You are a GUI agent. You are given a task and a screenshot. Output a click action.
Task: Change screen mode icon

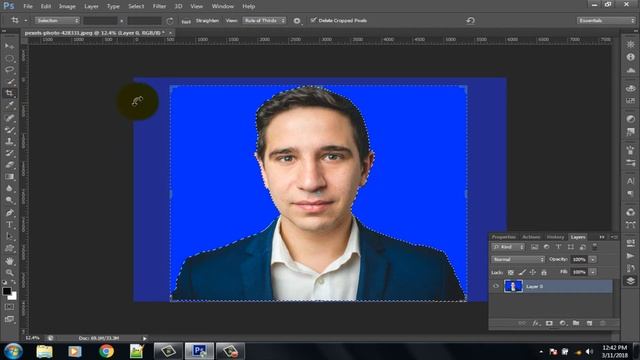pos(9,319)
